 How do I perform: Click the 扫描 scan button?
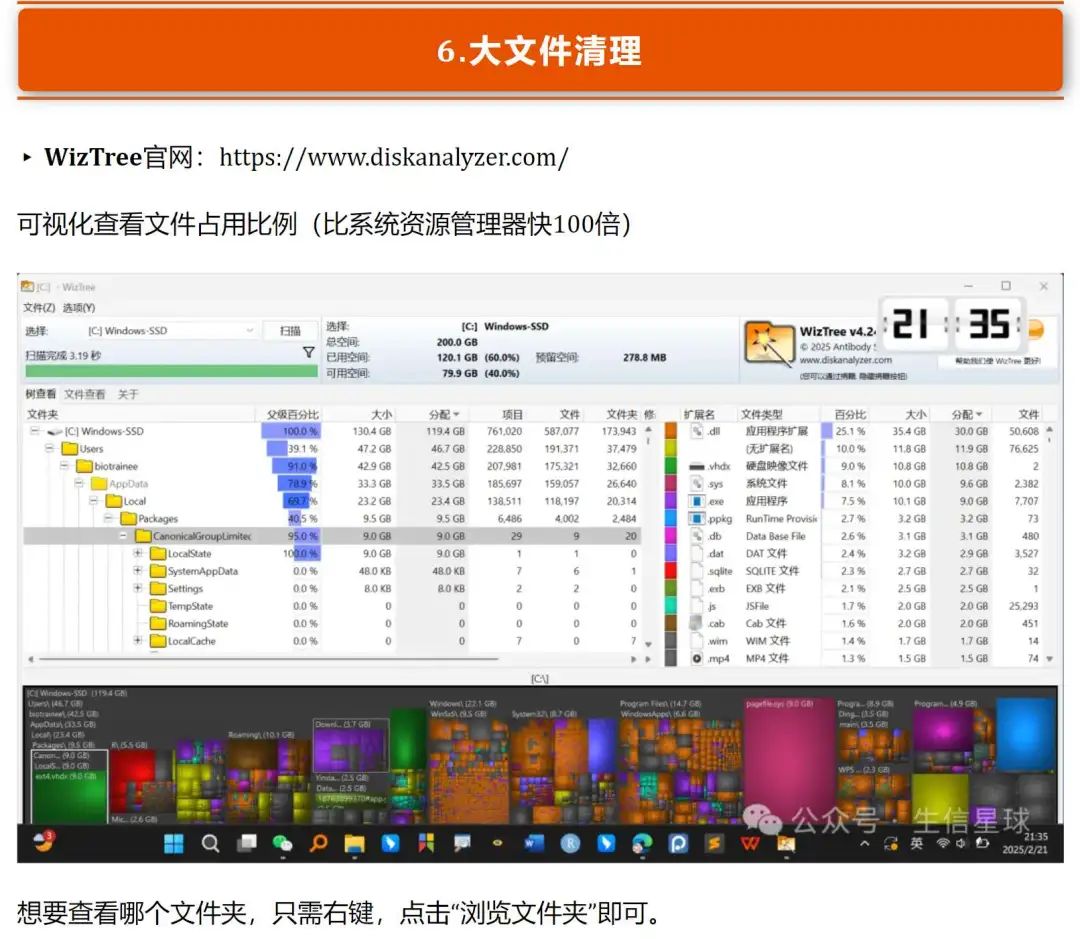290,331
